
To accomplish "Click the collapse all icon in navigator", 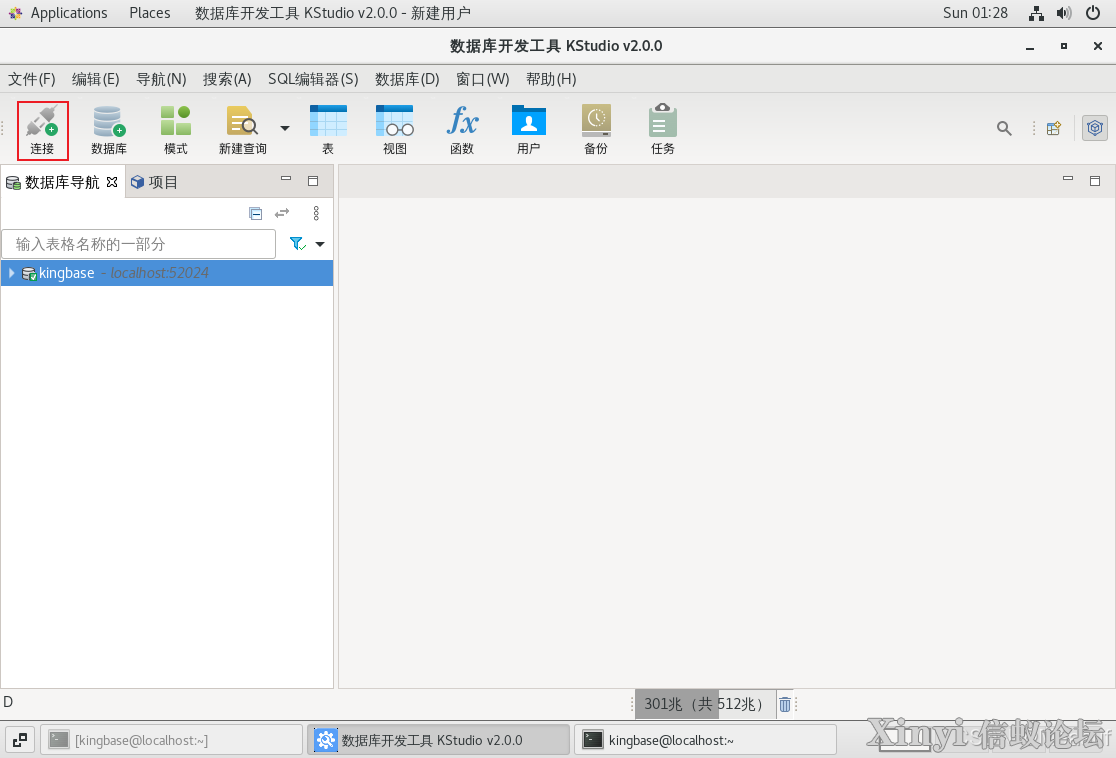I will click(x=256, y=214).
